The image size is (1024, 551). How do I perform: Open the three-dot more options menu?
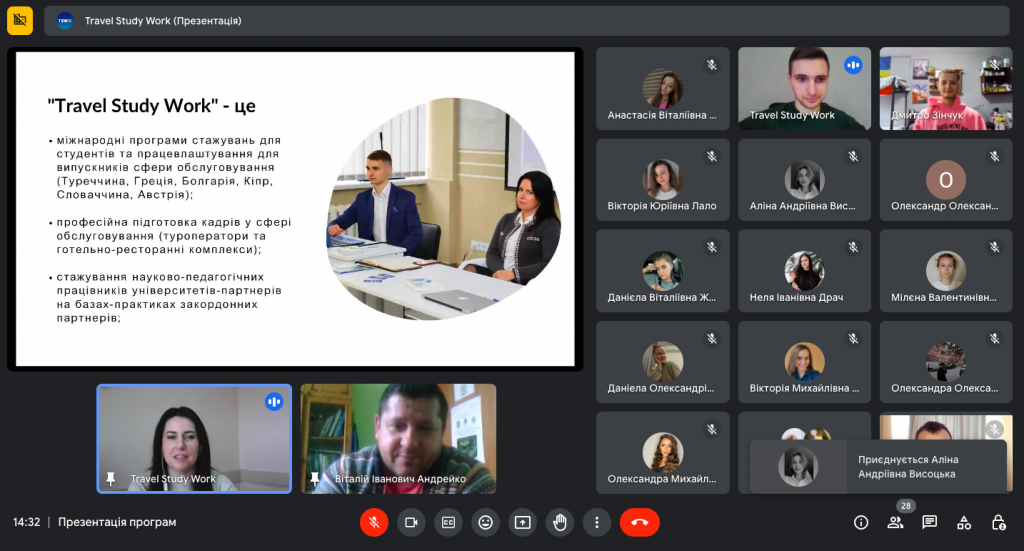pos(596,522)
